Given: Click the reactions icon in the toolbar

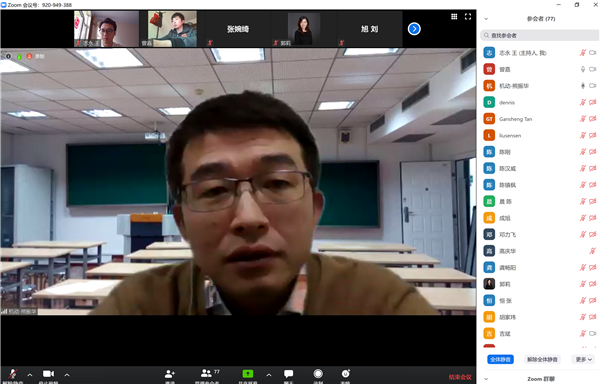Looking at the screenshot, I should click(346, 374).
